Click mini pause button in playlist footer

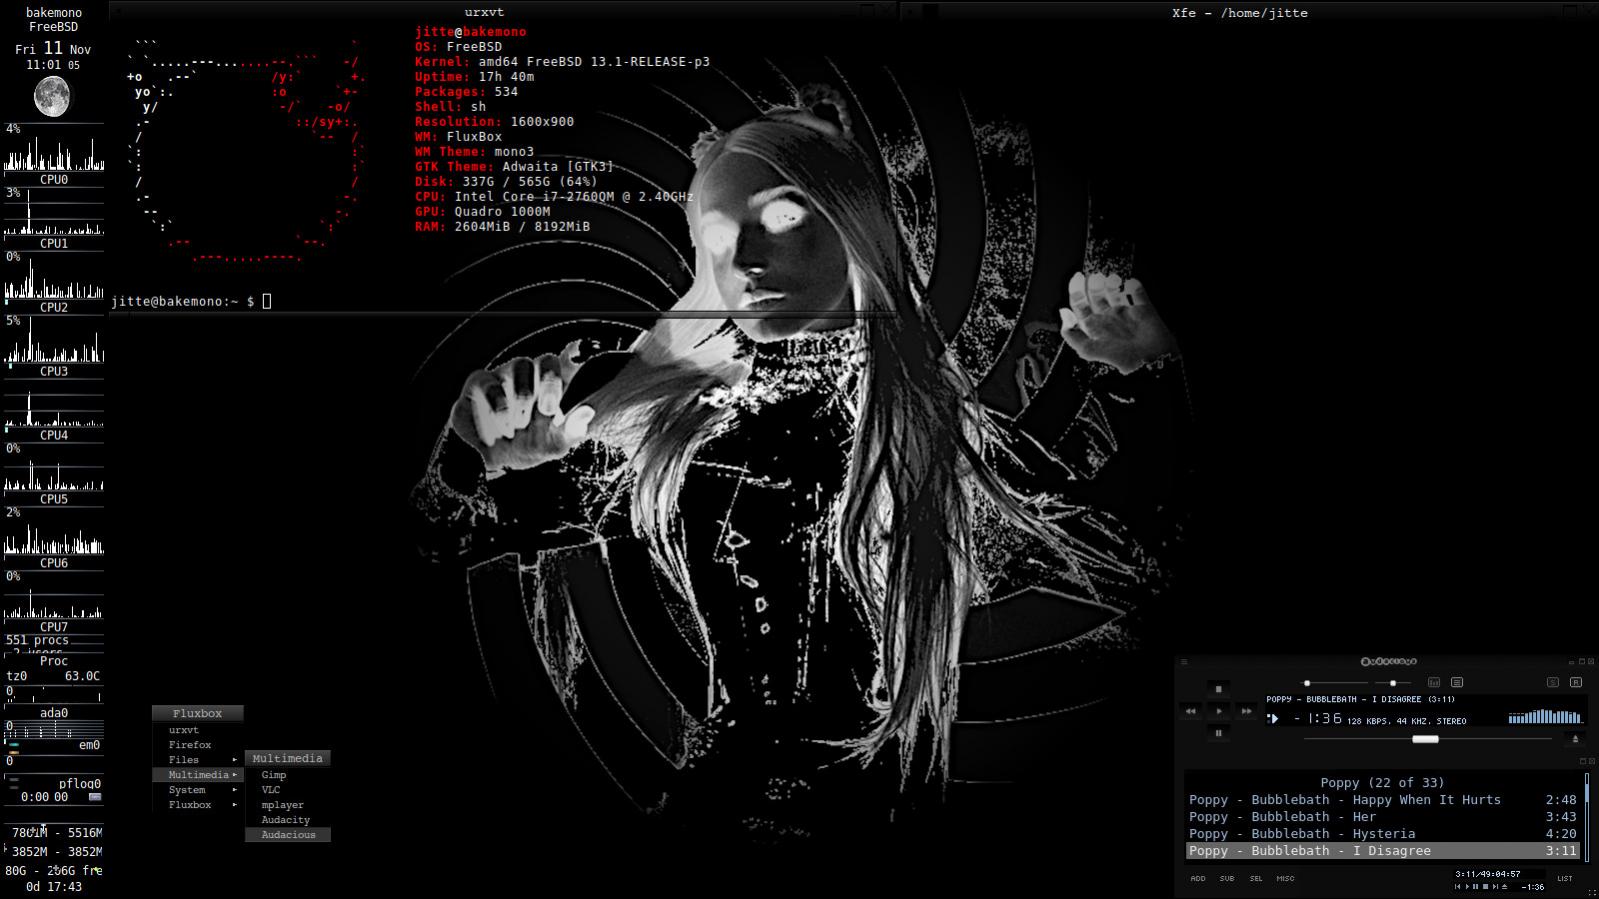(x=1475, y=887)
